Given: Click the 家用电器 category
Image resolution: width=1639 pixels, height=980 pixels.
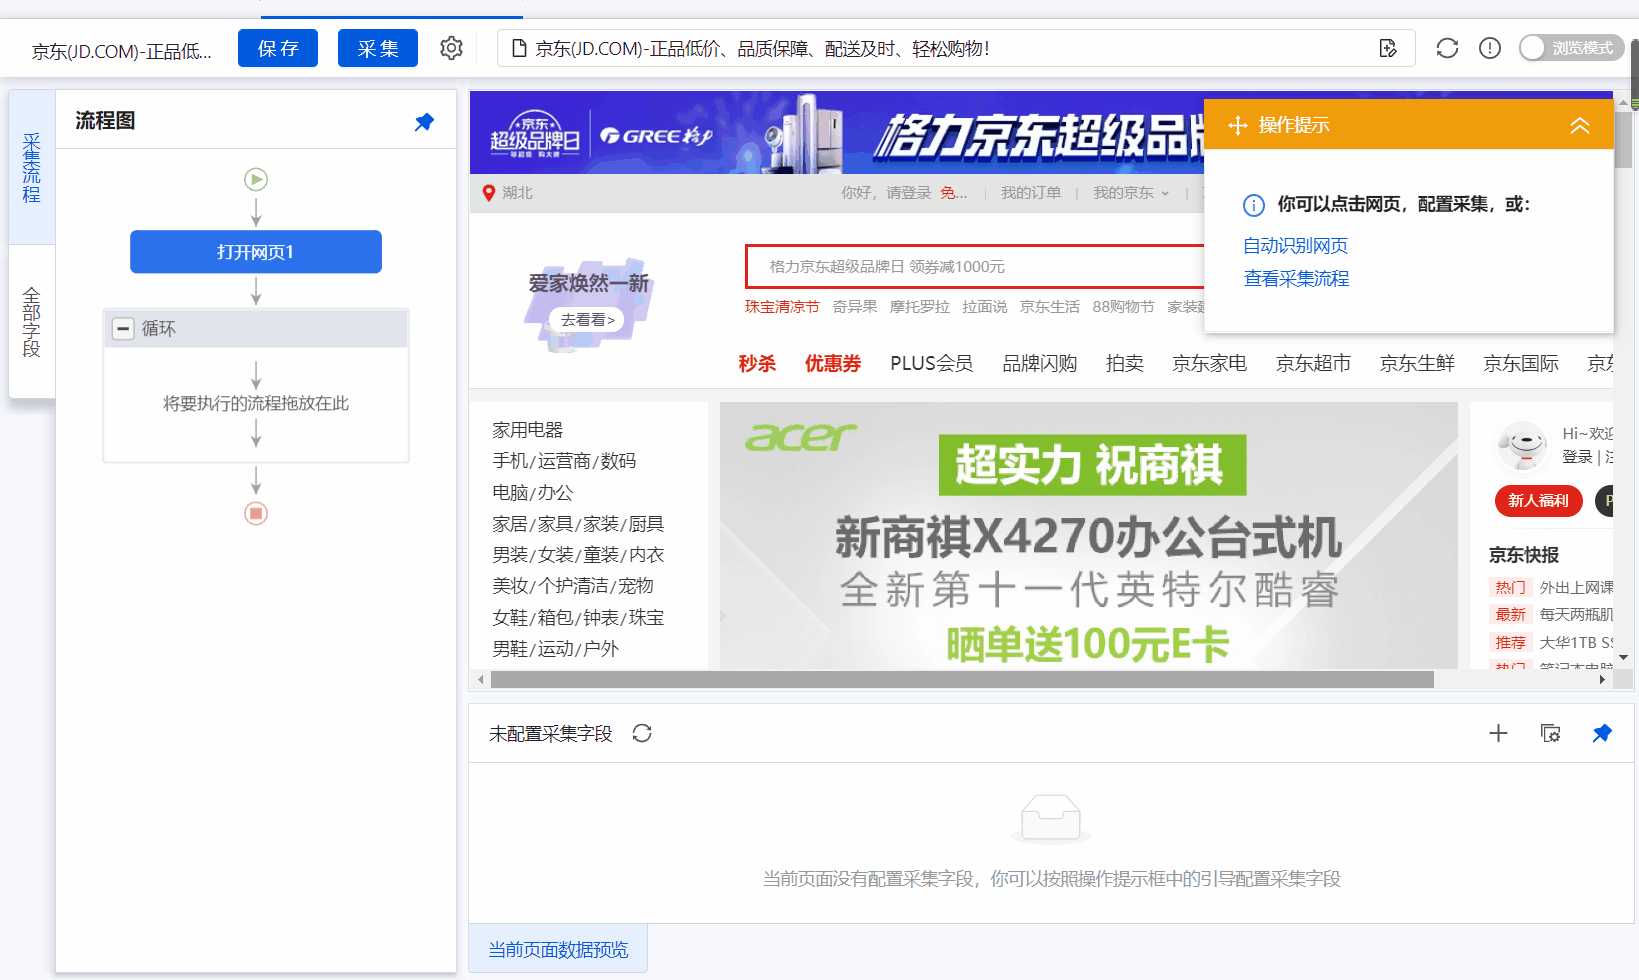Looking at the screenshot, I should 528,430.
